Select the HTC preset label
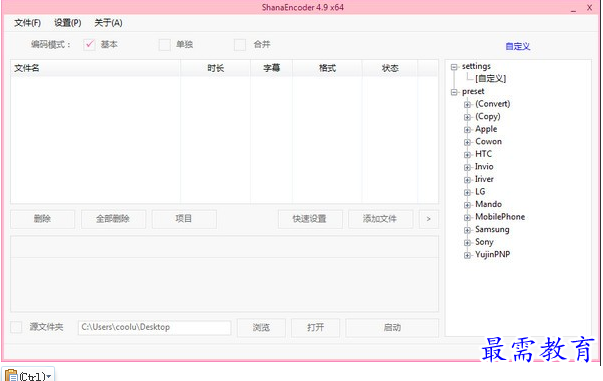 [x=483, y=154]
